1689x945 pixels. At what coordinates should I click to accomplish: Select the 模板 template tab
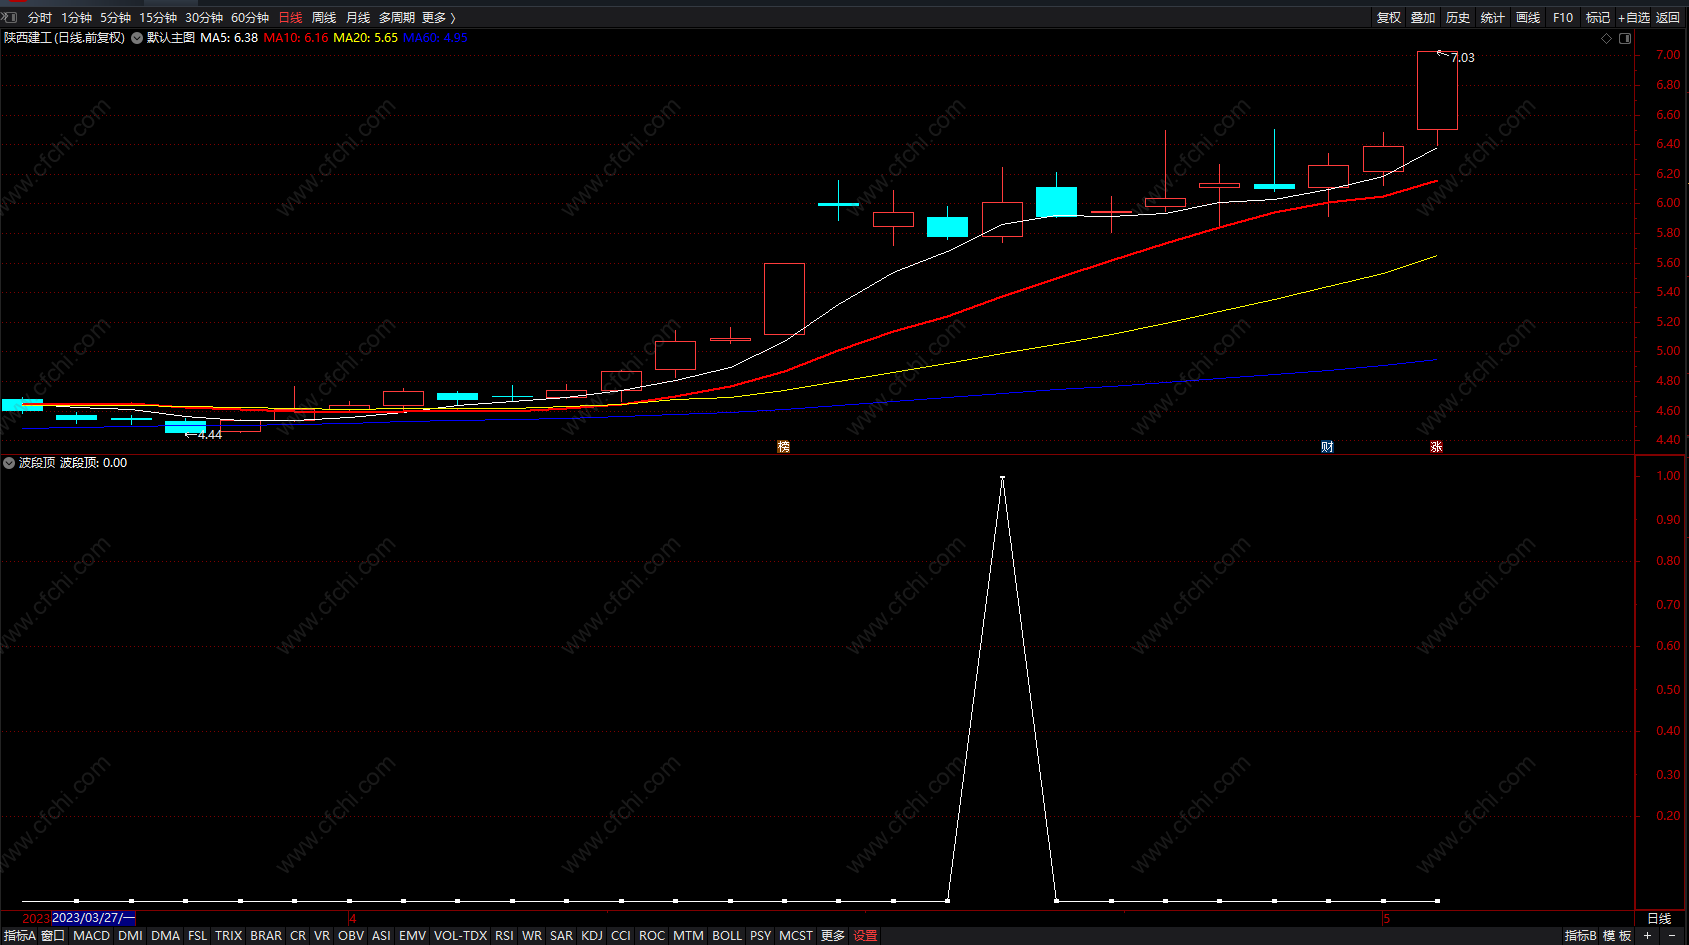coord(1617,936)
